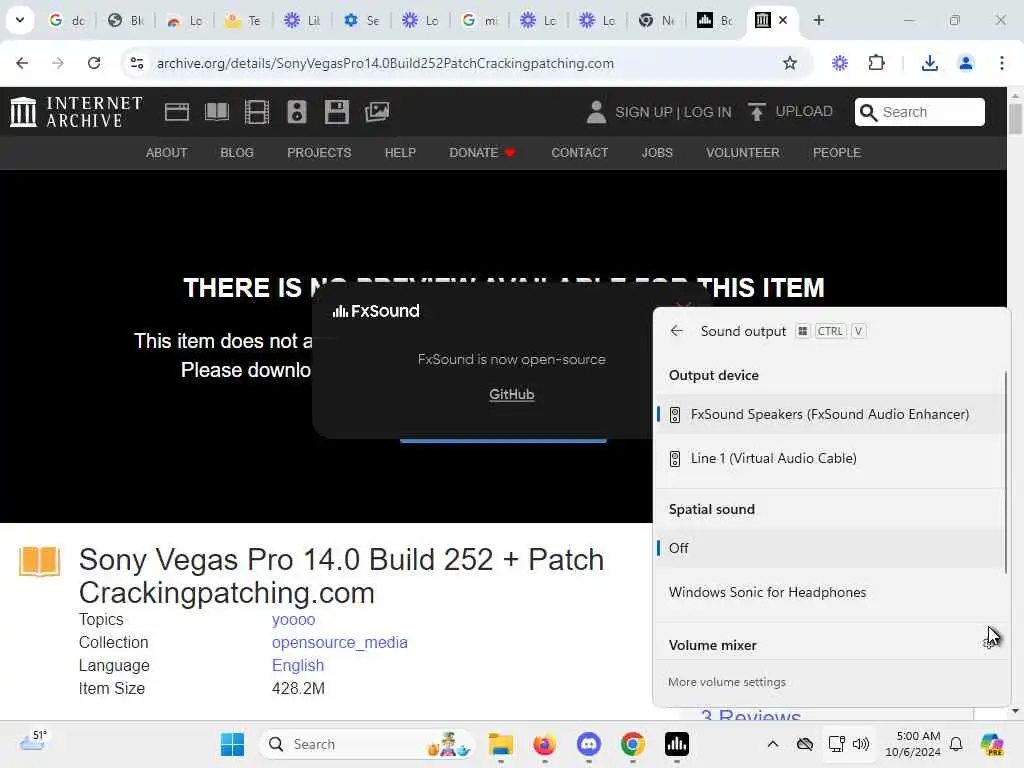
Task: Close the active Internet Archive tab
Action: [783, 20]
